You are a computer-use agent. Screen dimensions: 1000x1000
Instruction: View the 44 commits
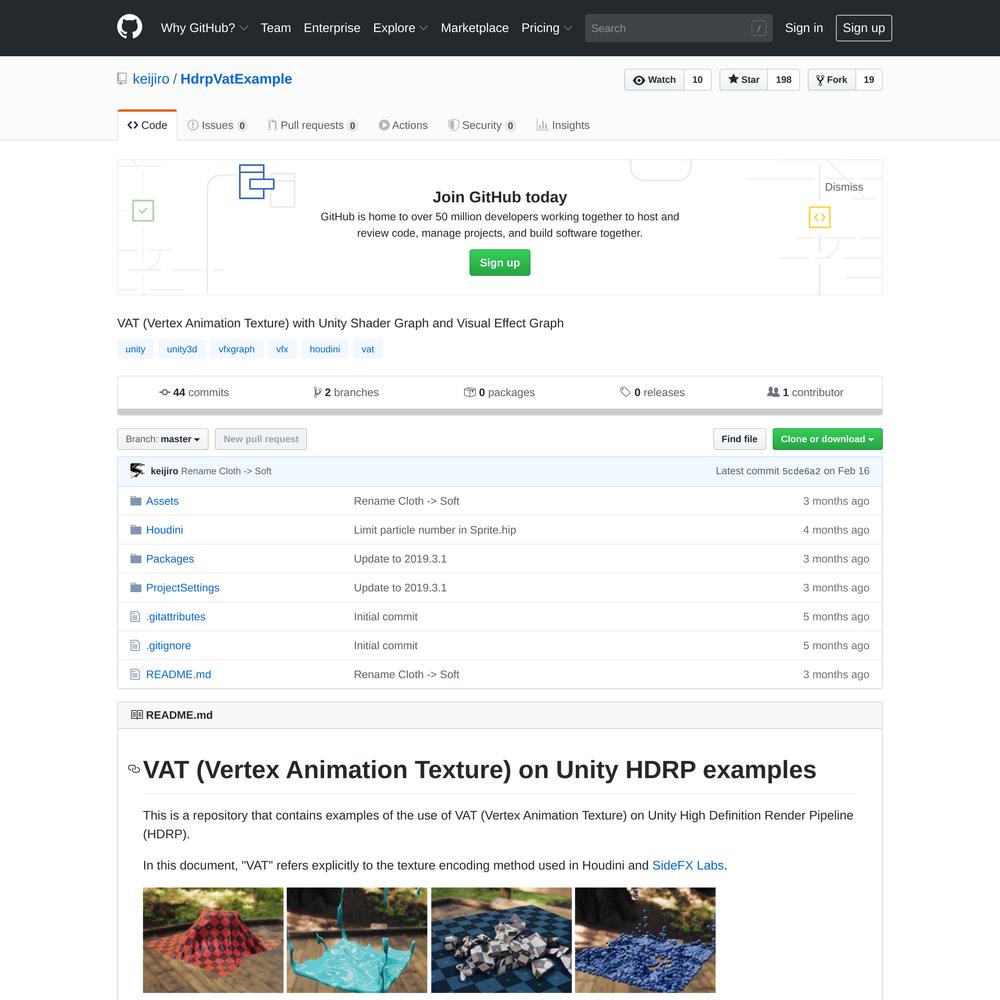tap(194, 392)
